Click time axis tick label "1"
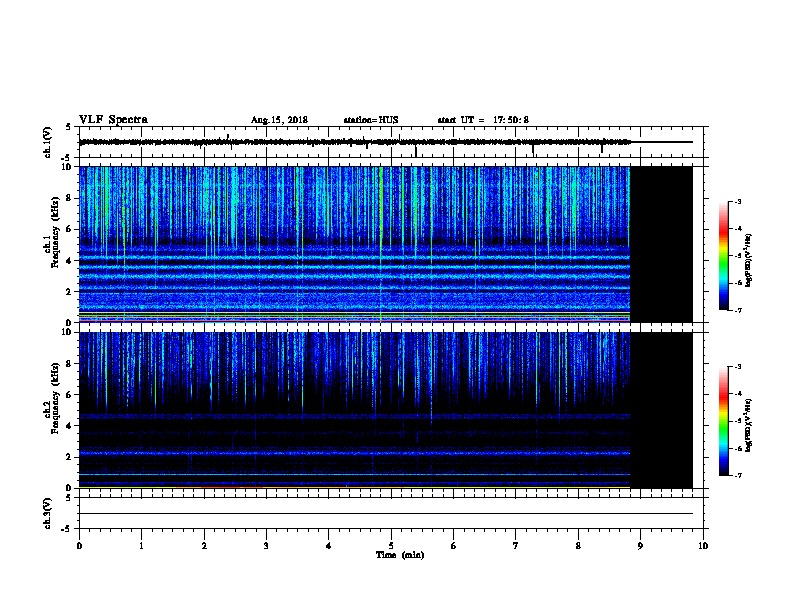Viewport: 792px width, 612px height. point(141,546)
